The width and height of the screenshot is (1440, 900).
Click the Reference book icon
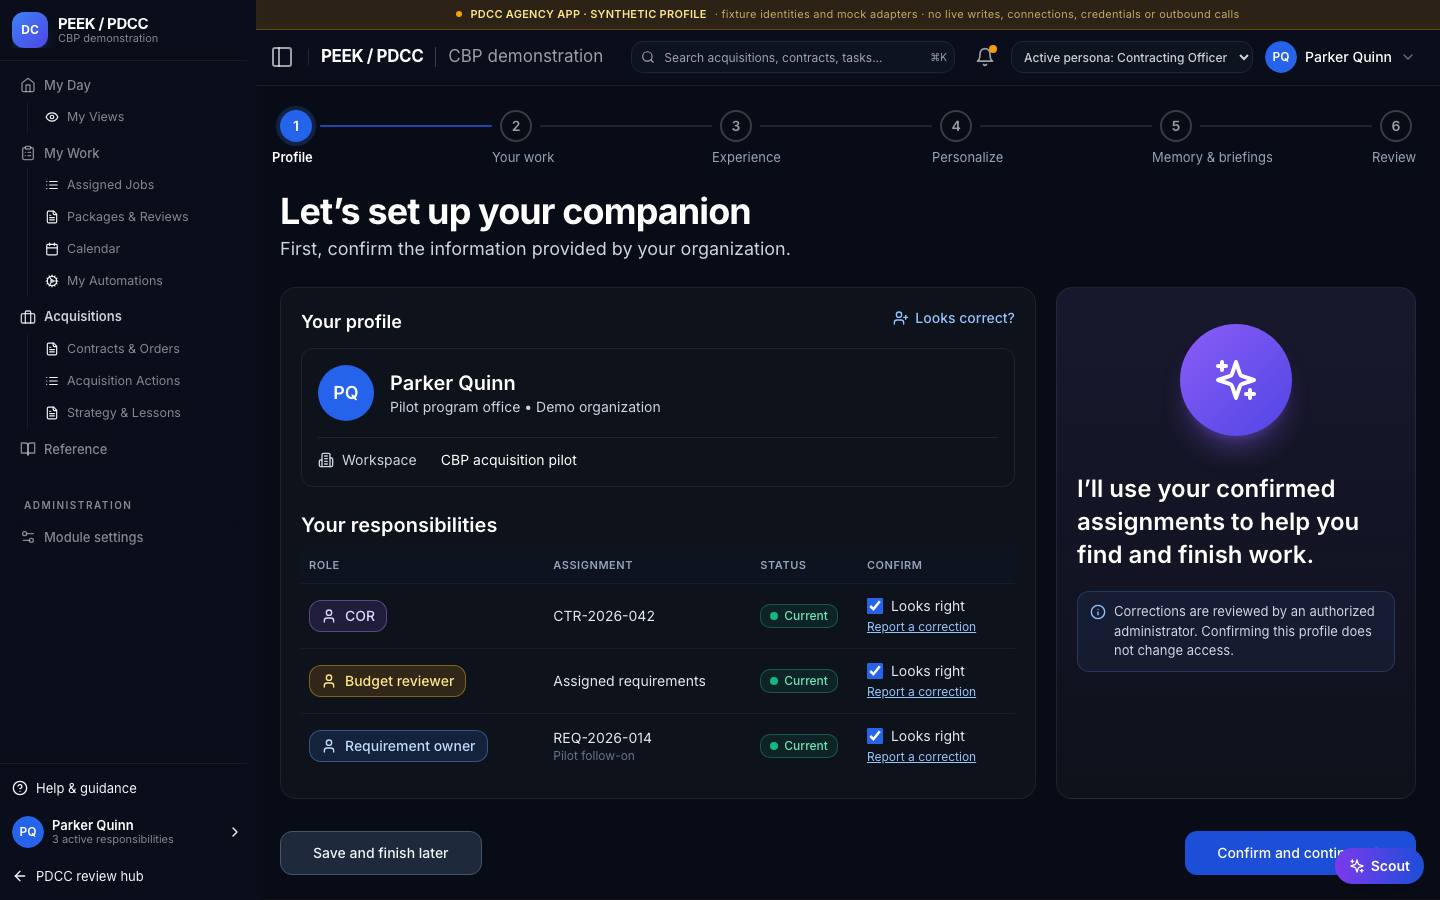[x=28, y=449]
